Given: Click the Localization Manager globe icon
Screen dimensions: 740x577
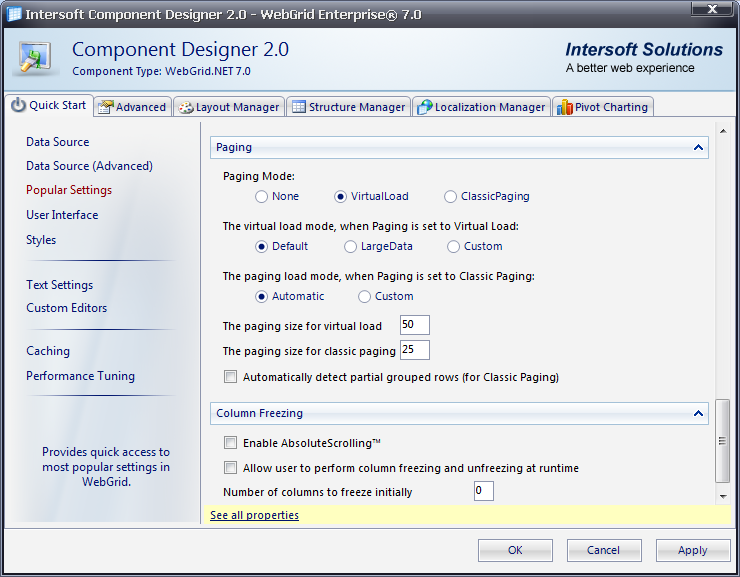Looking at the screenshot, I should pos(424,107).
